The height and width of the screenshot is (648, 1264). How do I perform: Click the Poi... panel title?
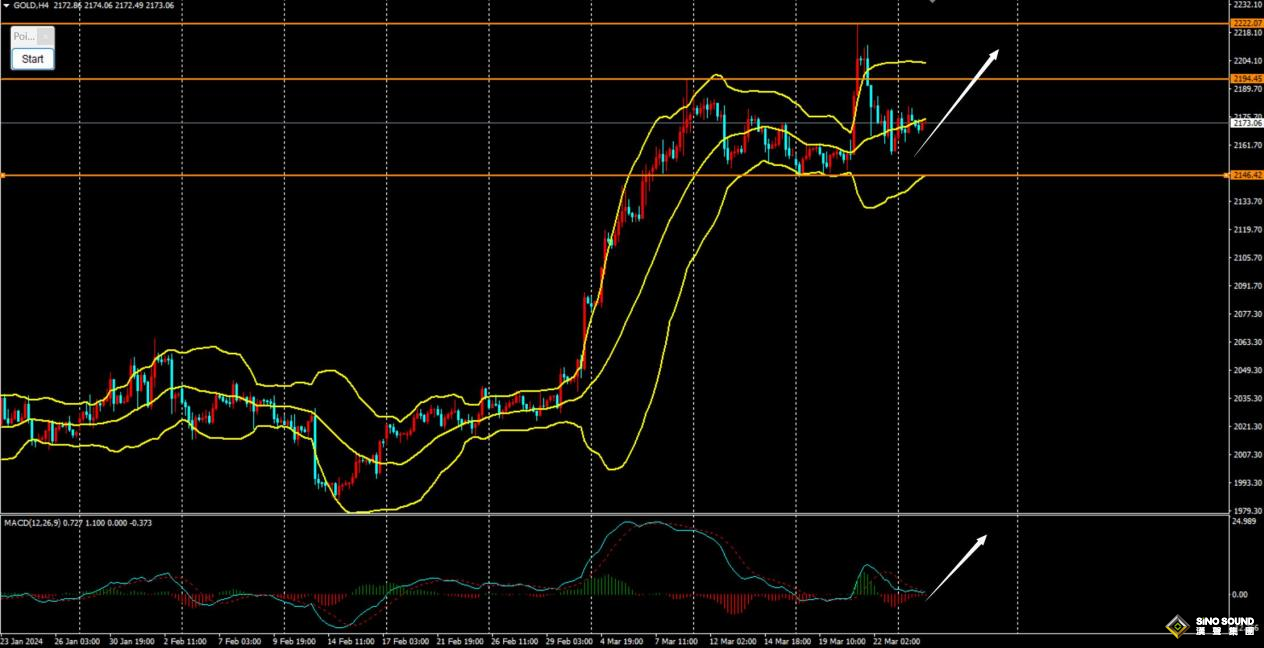click(x=24, y=36)
